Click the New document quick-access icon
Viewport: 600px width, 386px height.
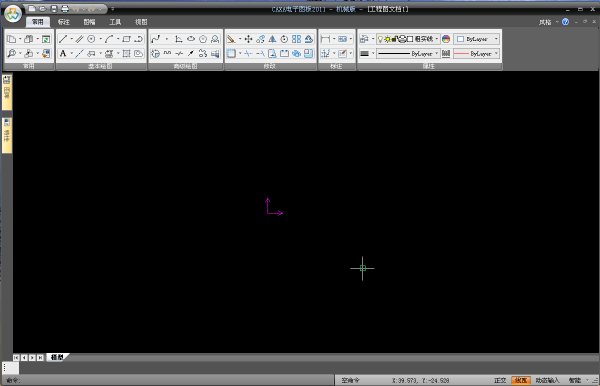[x=32, y=8]
